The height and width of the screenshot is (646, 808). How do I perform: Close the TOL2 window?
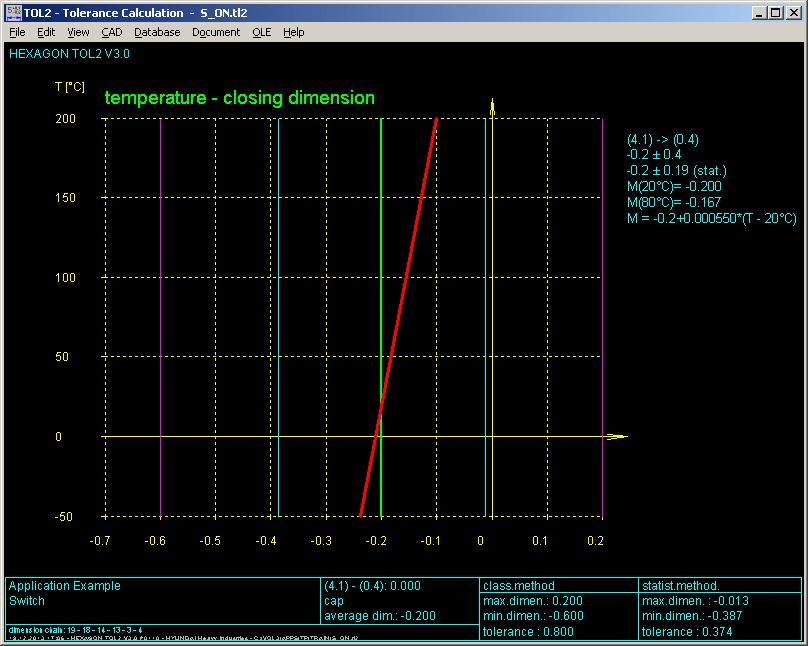click(795, 12)
